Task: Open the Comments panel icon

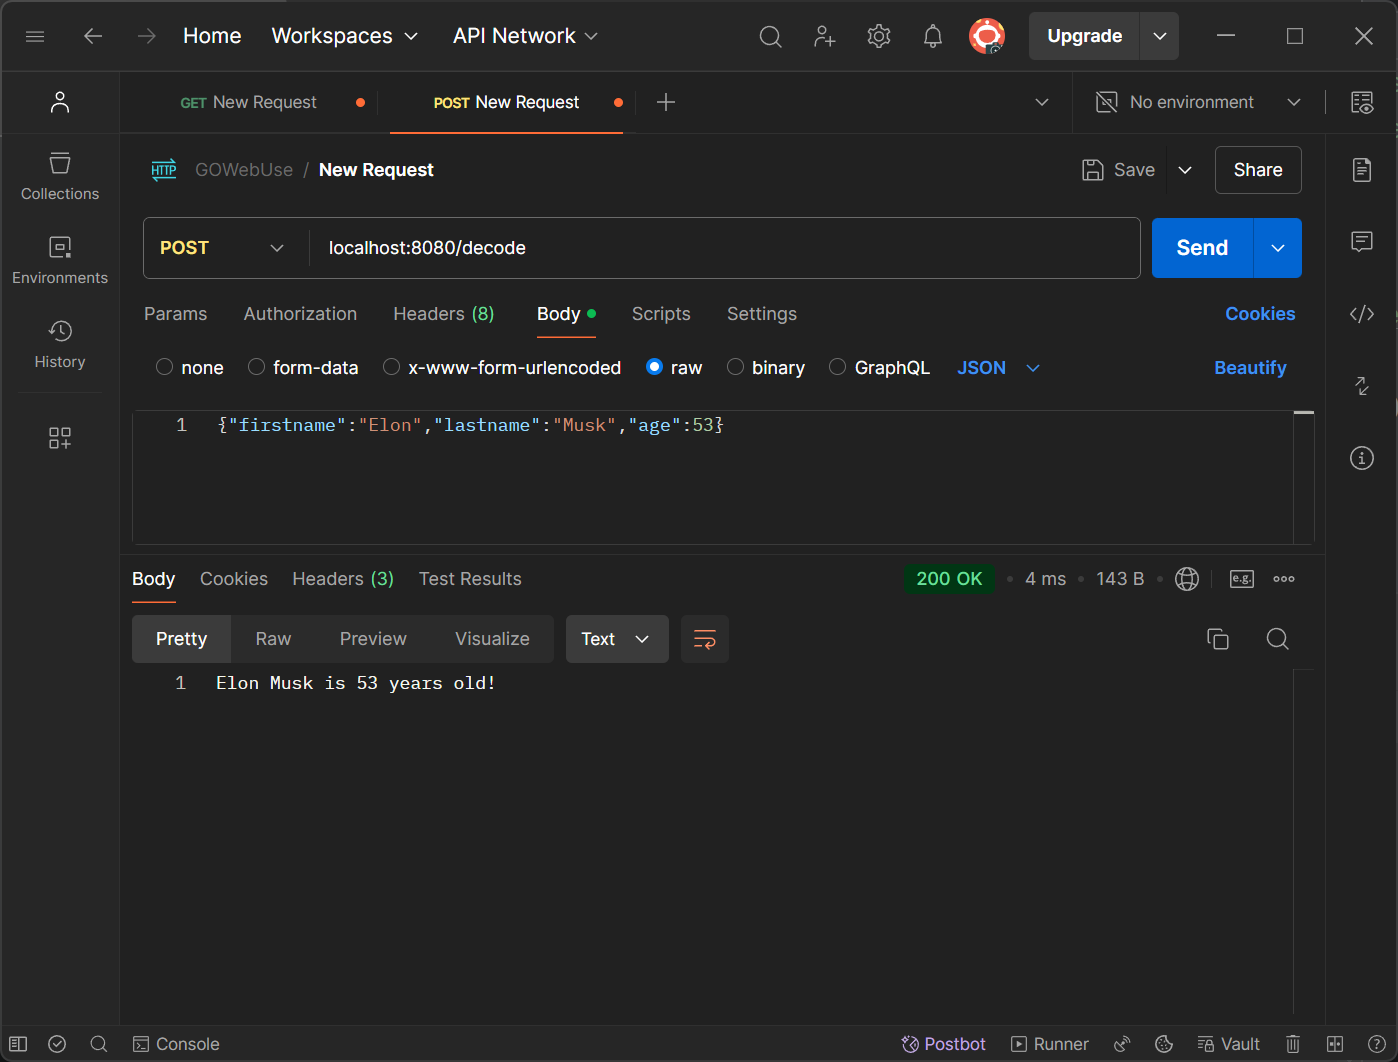Action: (x=1362, y=242)
